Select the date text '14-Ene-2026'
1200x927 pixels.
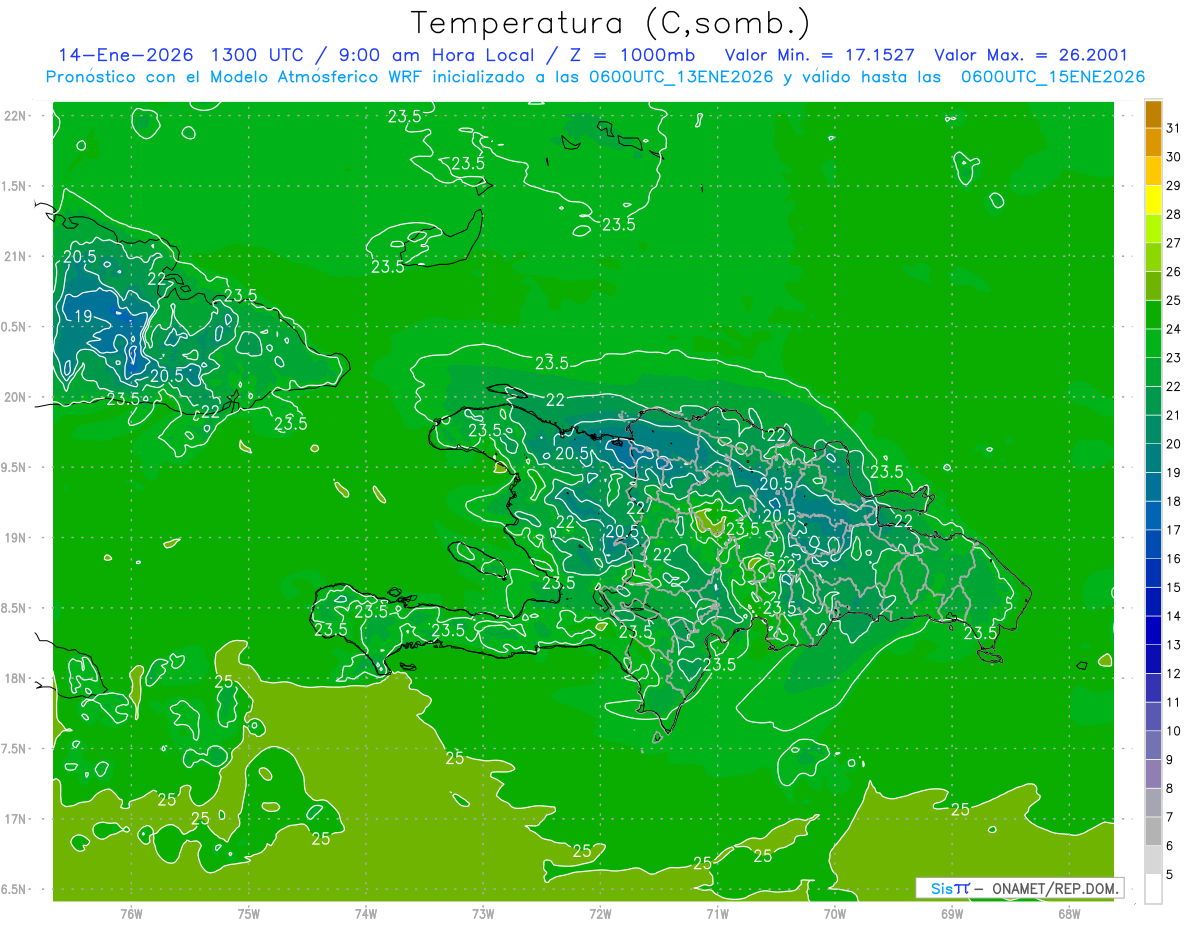(124, 55)
